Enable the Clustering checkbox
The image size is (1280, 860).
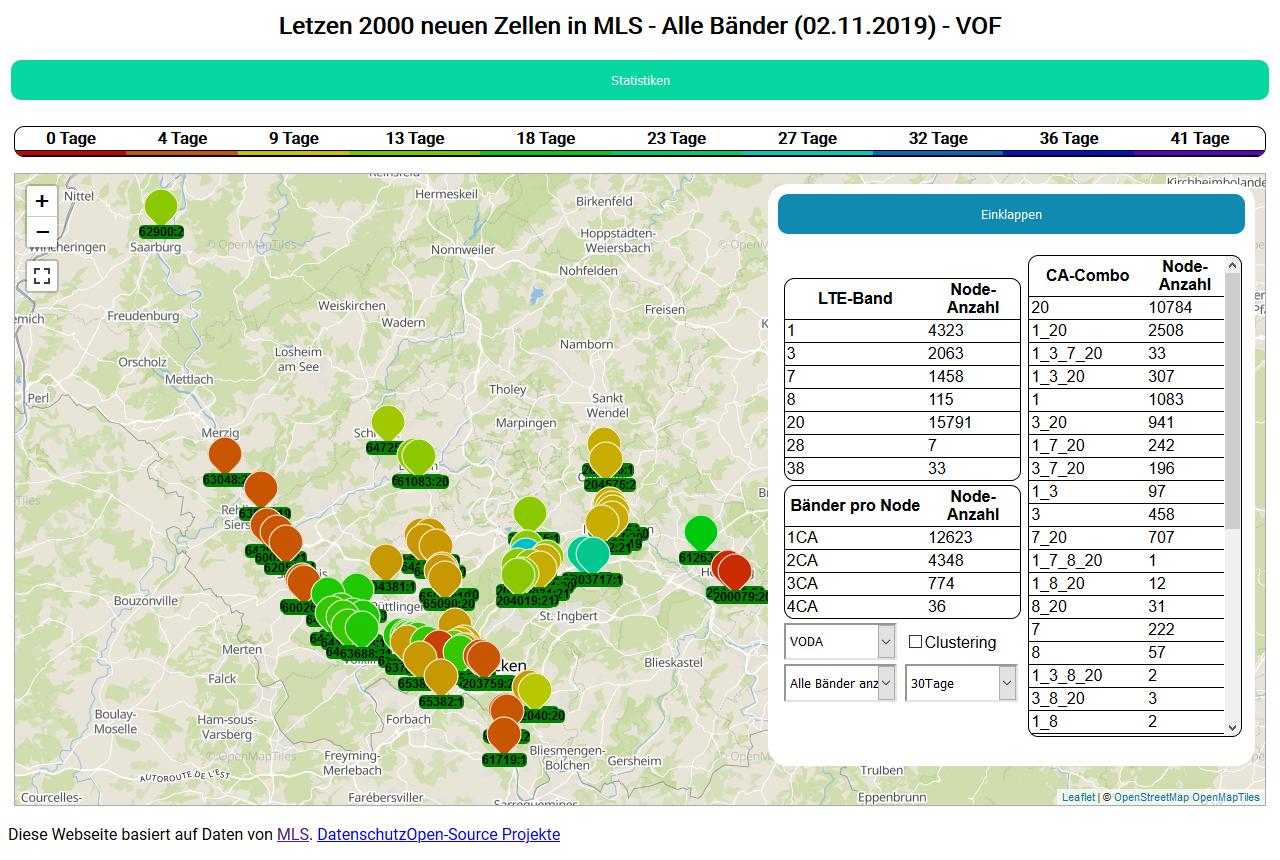coord(915,642)
